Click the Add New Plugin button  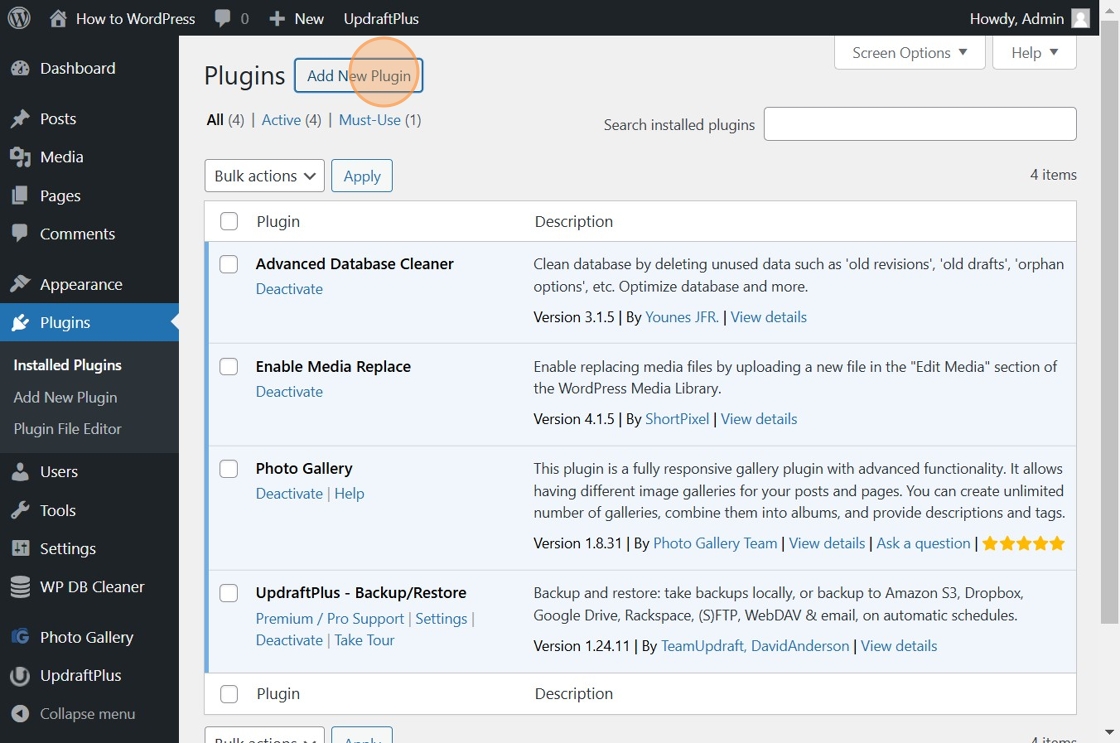[359, 76]
